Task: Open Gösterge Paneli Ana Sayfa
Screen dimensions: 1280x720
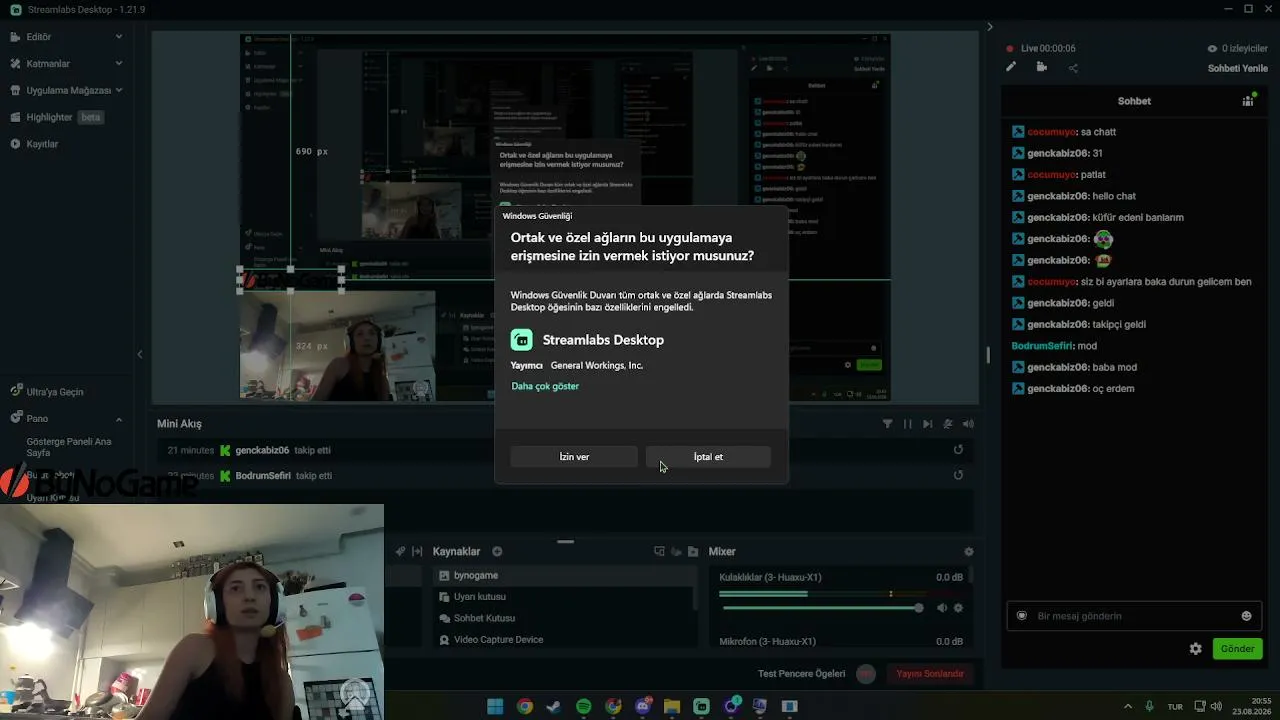Action: coord(69,447)
